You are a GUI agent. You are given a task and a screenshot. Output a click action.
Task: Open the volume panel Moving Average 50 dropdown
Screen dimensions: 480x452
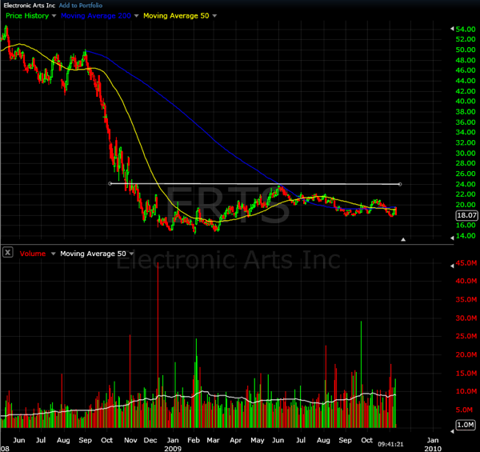click(x=131, y=254)
